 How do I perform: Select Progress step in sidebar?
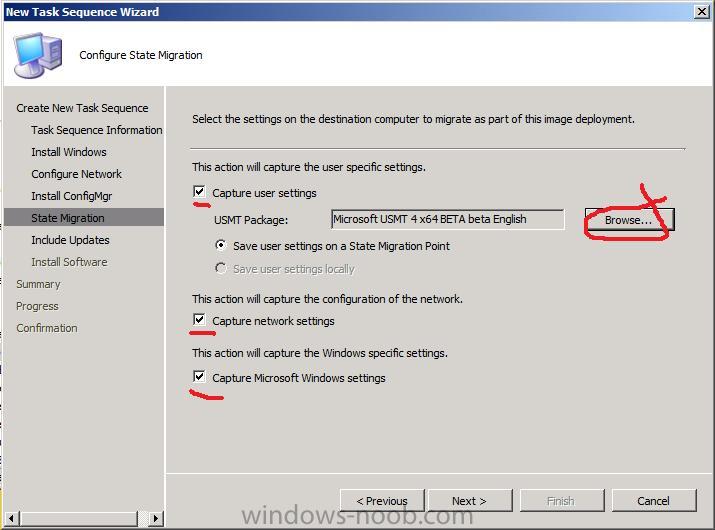pyautogui.click(x=37, y=306)
